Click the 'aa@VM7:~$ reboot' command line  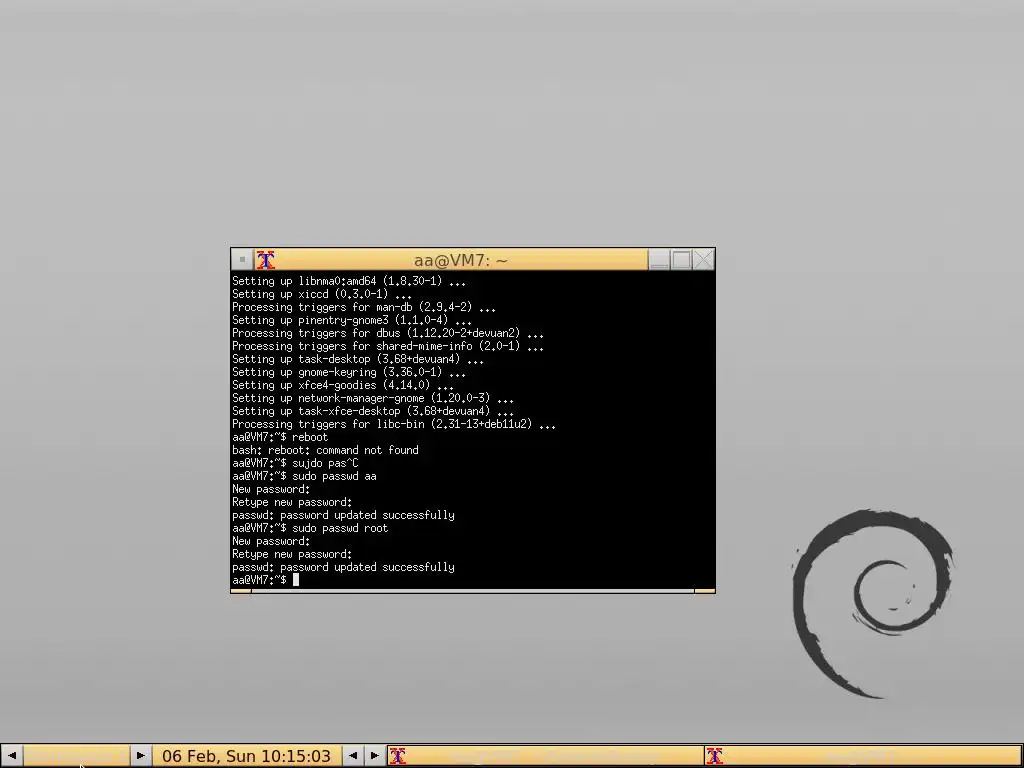280,438
